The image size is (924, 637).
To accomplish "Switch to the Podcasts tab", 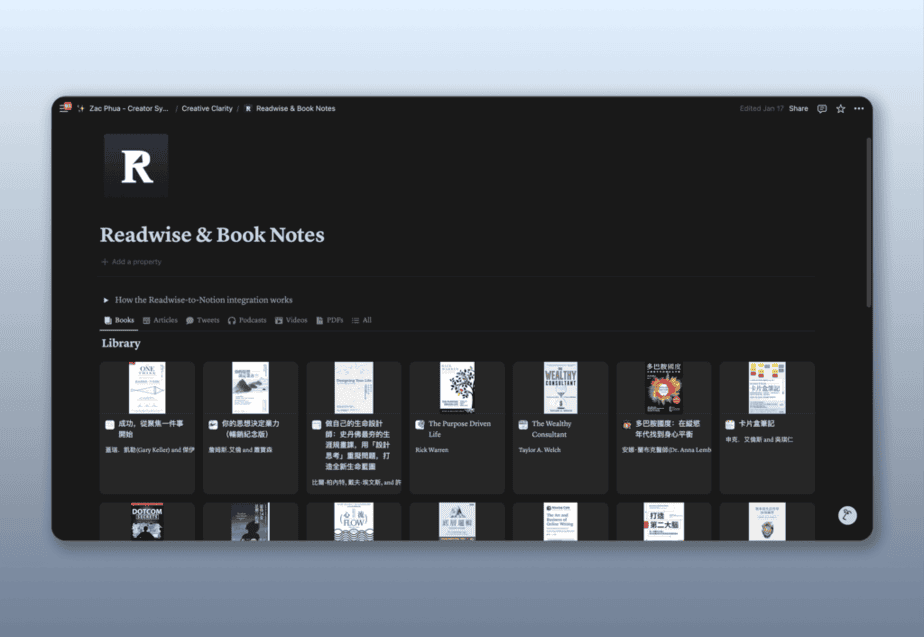I will point(247,320).
